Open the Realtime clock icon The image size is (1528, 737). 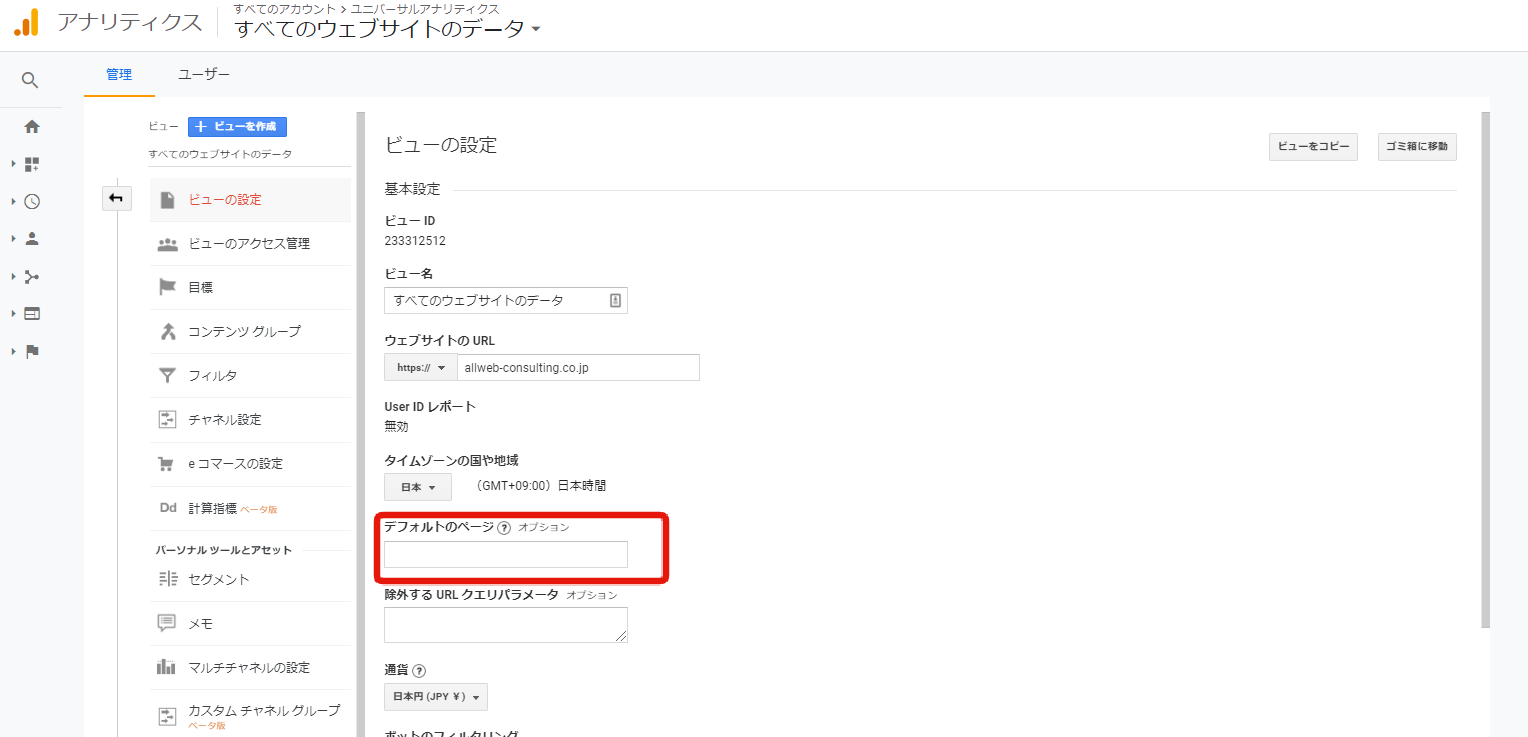tap(32, 201)
